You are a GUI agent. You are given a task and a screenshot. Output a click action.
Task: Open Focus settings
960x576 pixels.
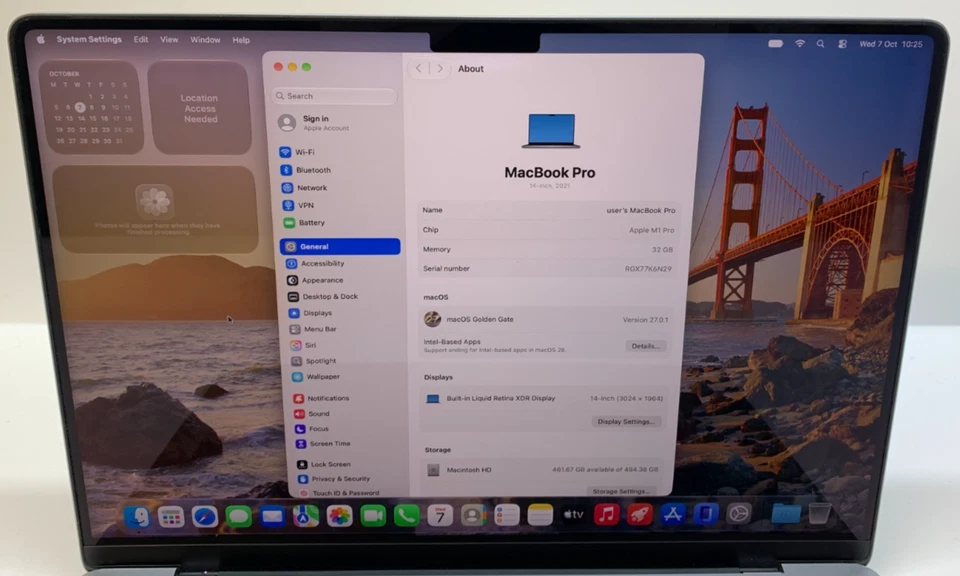[x=312, y=429]
